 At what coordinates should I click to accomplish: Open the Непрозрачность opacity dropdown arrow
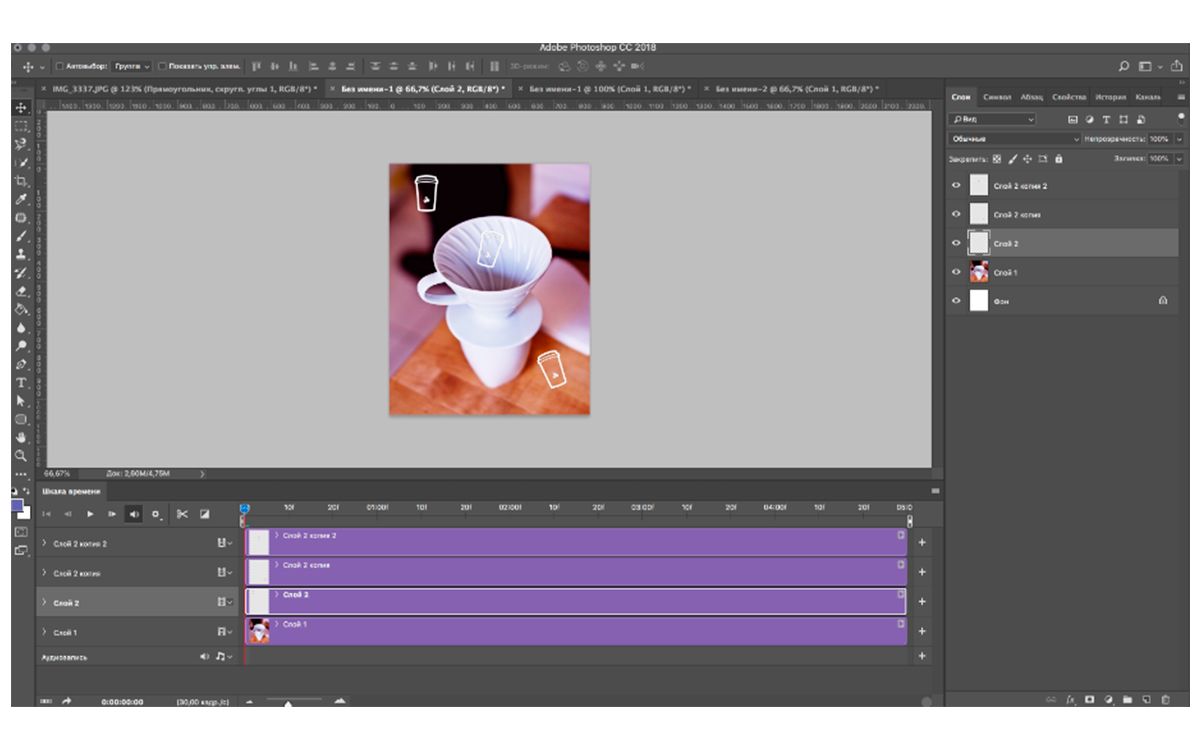point(1178,139)
